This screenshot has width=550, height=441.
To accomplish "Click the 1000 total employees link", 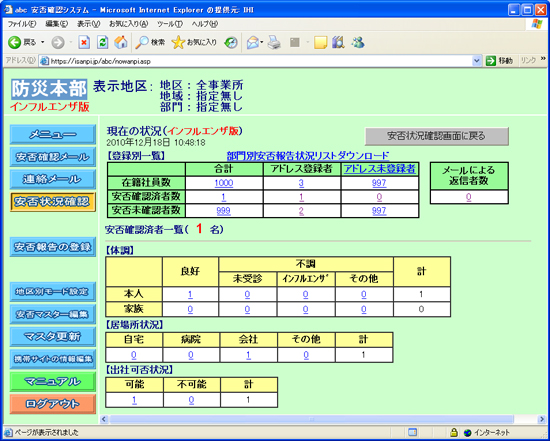I will [x=224, y=183].
